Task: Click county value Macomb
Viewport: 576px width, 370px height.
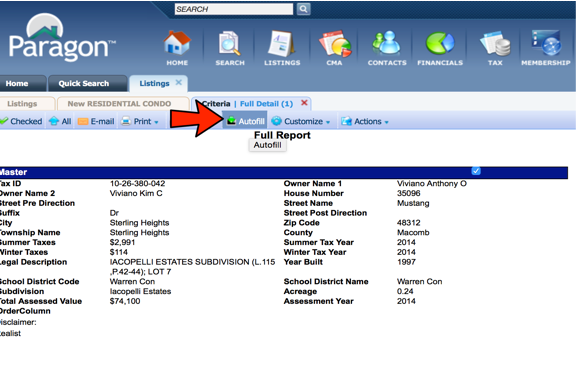Action: (413, 233)
